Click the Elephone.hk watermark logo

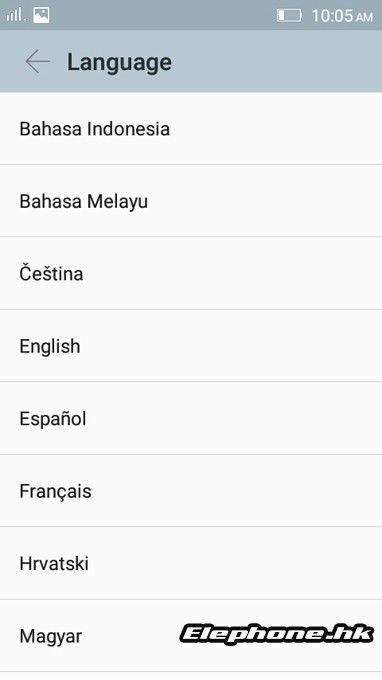point(277,635)
